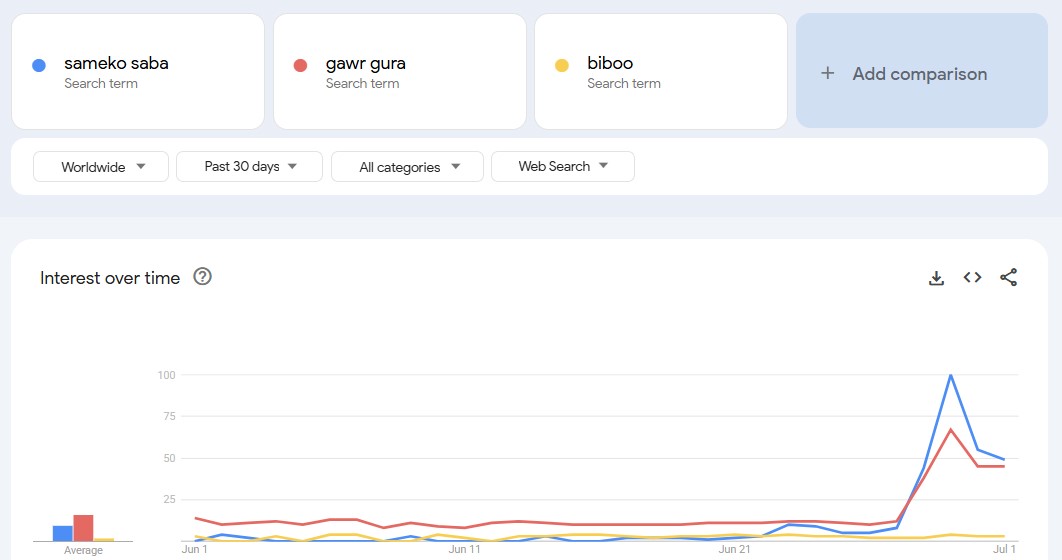Click the Jun 21 axis label
Image resolution: width=1062 pixels, height=560 pixels.
pyautogui.click(x=734, y=549)
